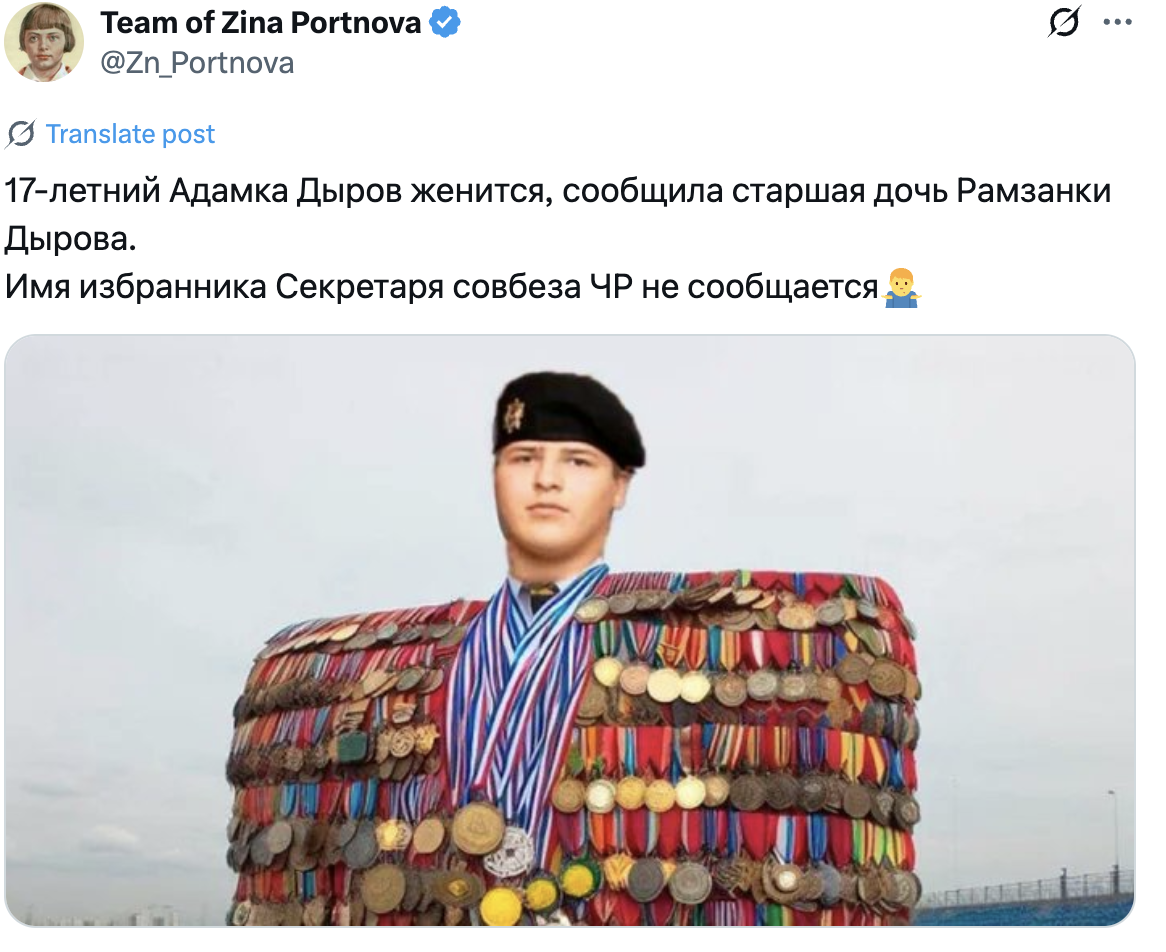Open the Grok icon next to the more menu
The image size is (1166, 952).
pos(1064,22)
